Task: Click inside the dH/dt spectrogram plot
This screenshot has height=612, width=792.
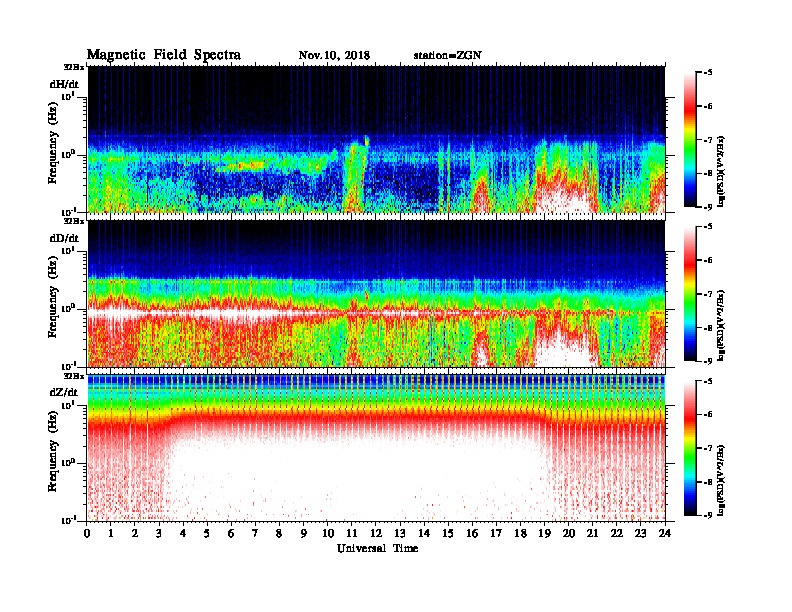Action: (376, 139)
